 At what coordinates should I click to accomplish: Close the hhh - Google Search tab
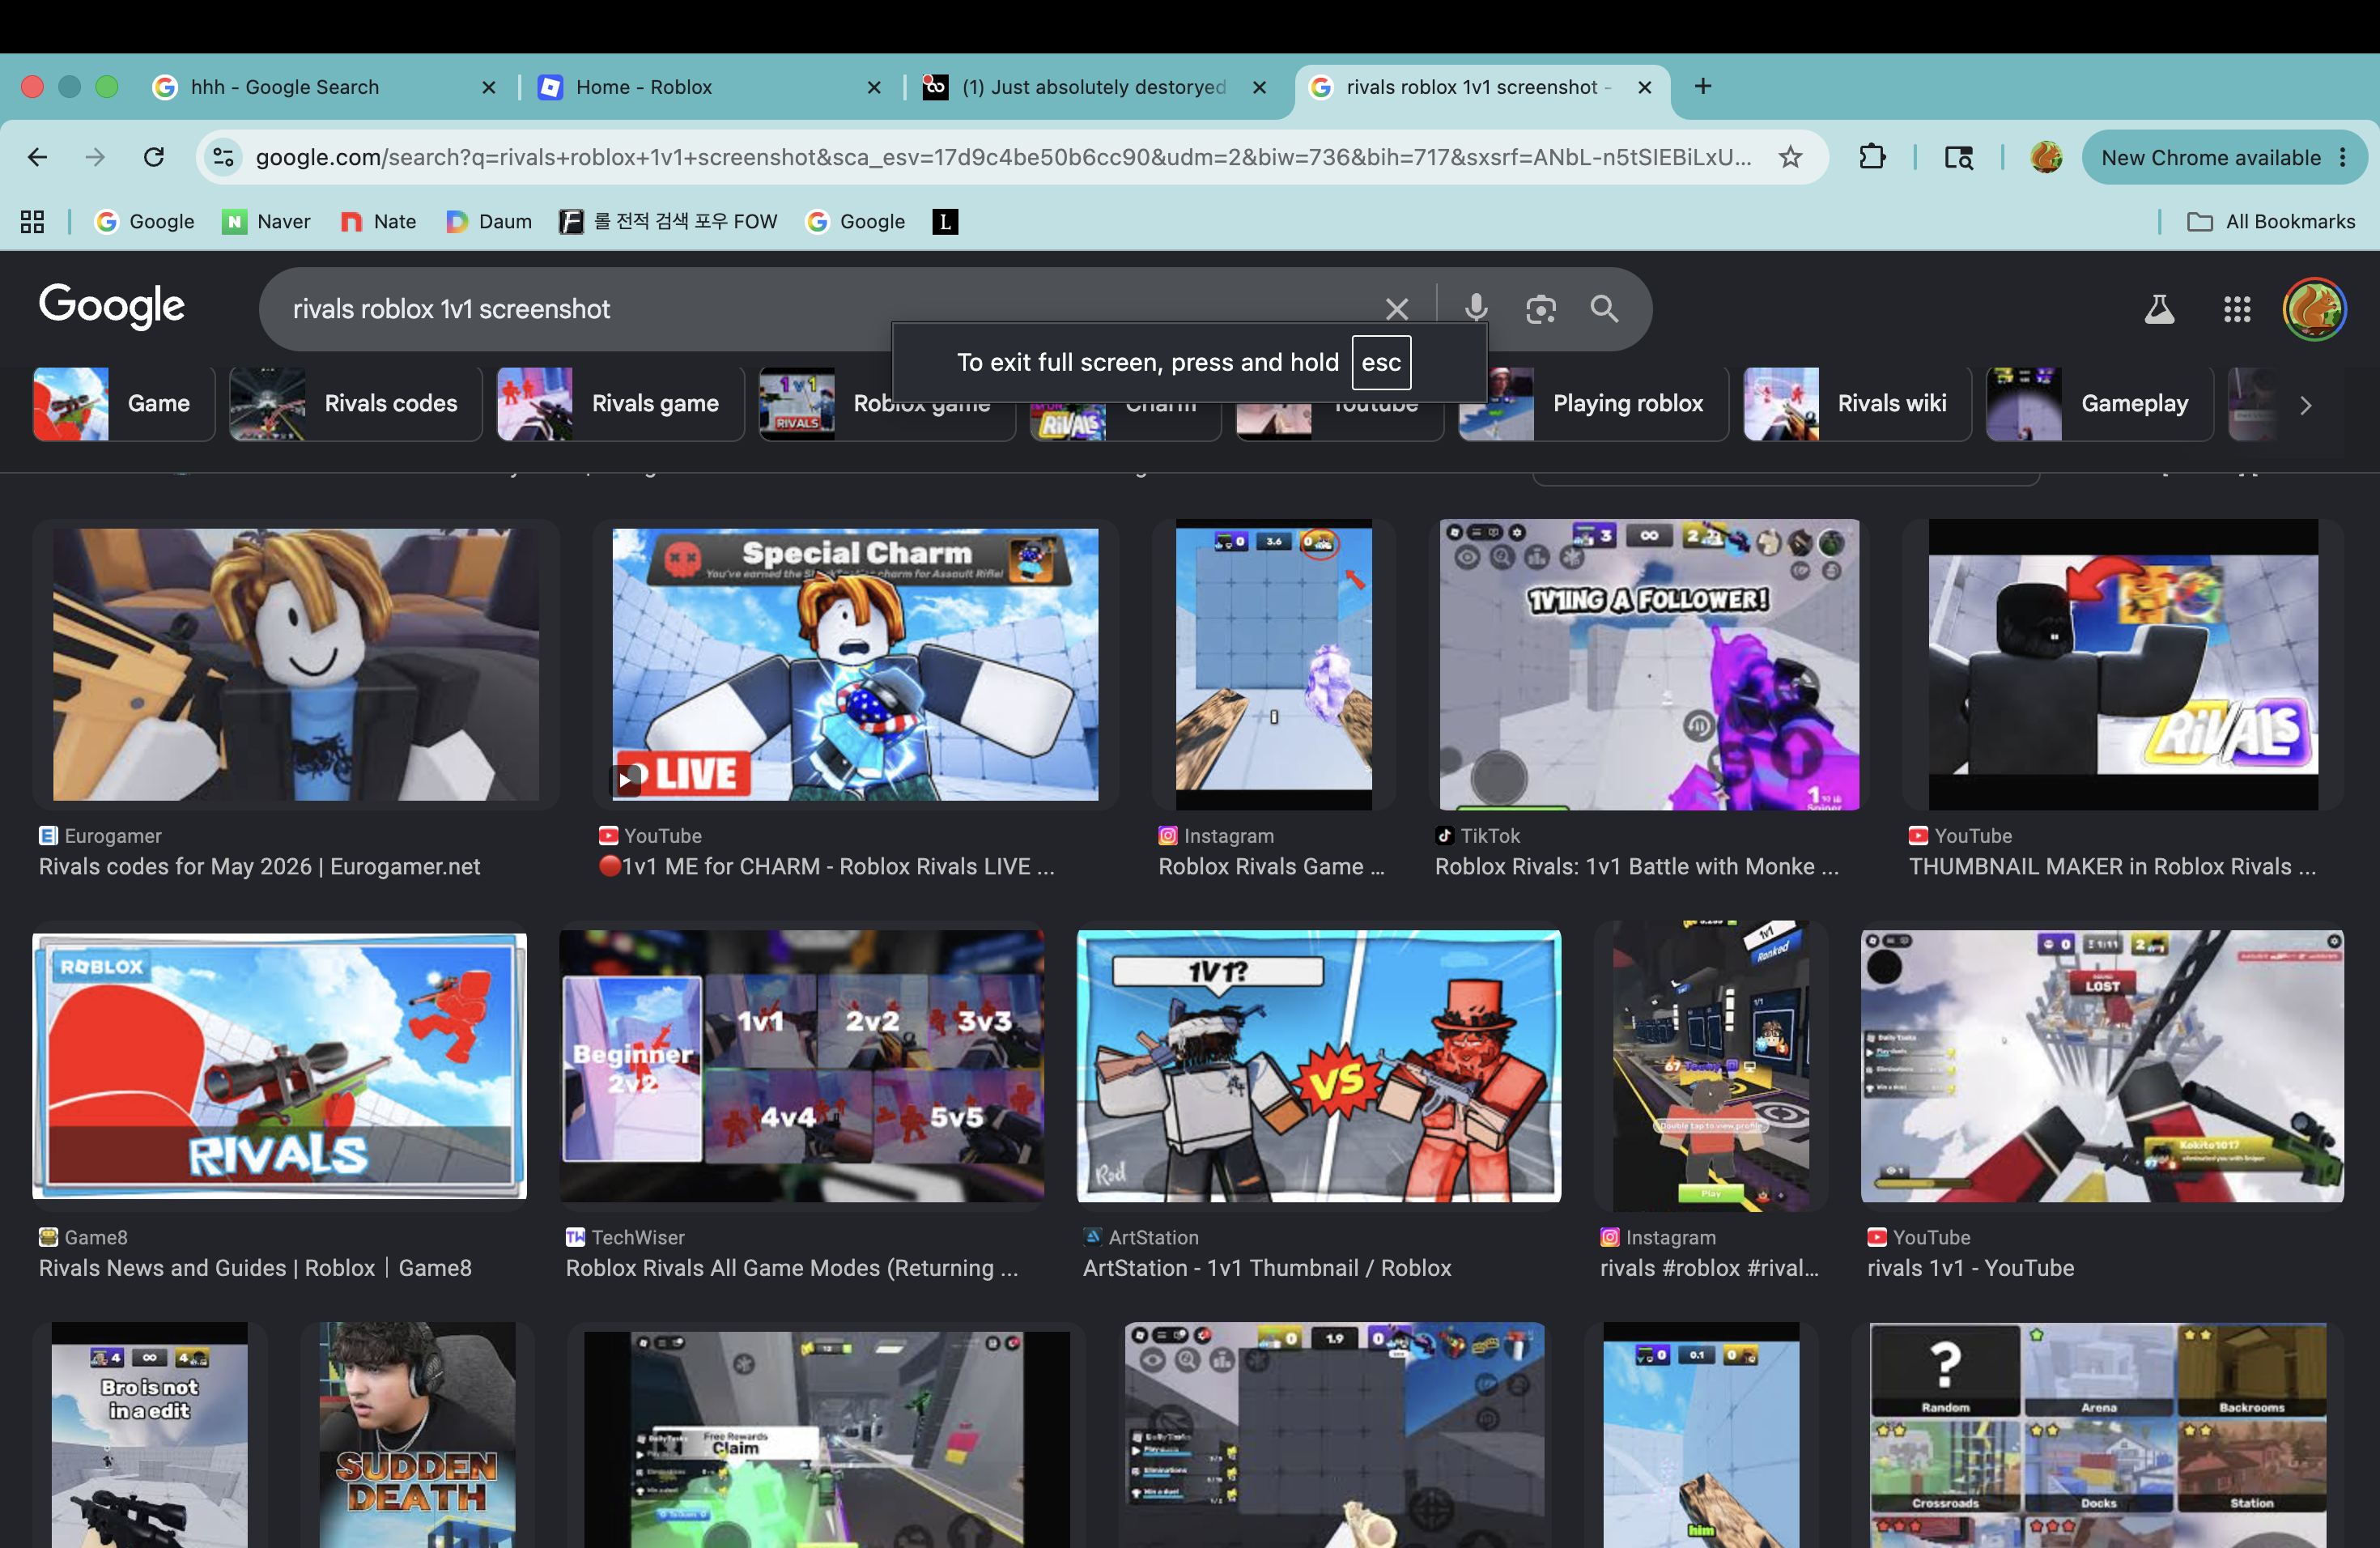tap(488, 87)
